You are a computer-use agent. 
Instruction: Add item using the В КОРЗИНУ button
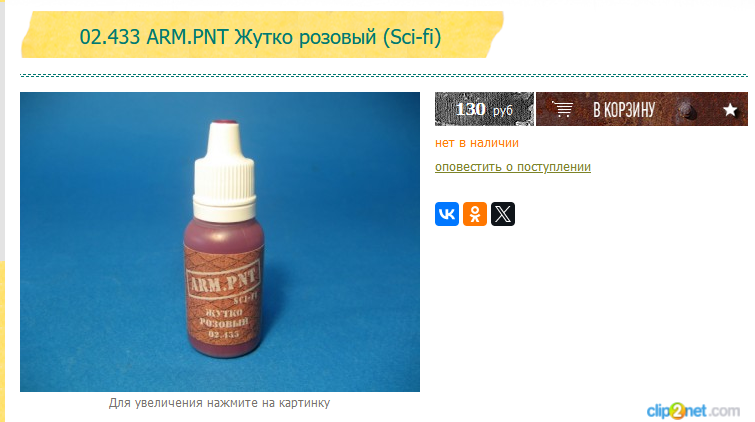click(624, 109)
